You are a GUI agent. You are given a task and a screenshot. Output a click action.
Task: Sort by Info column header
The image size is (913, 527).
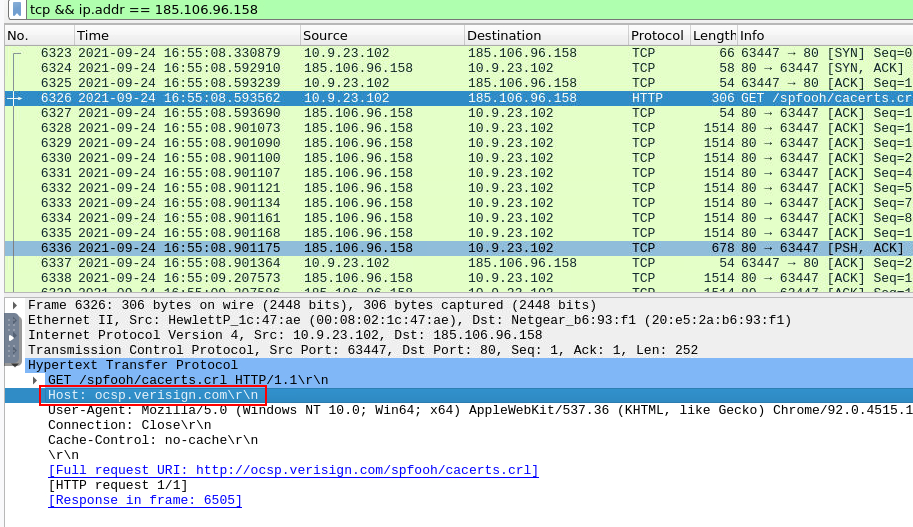(x=825, y=36)
